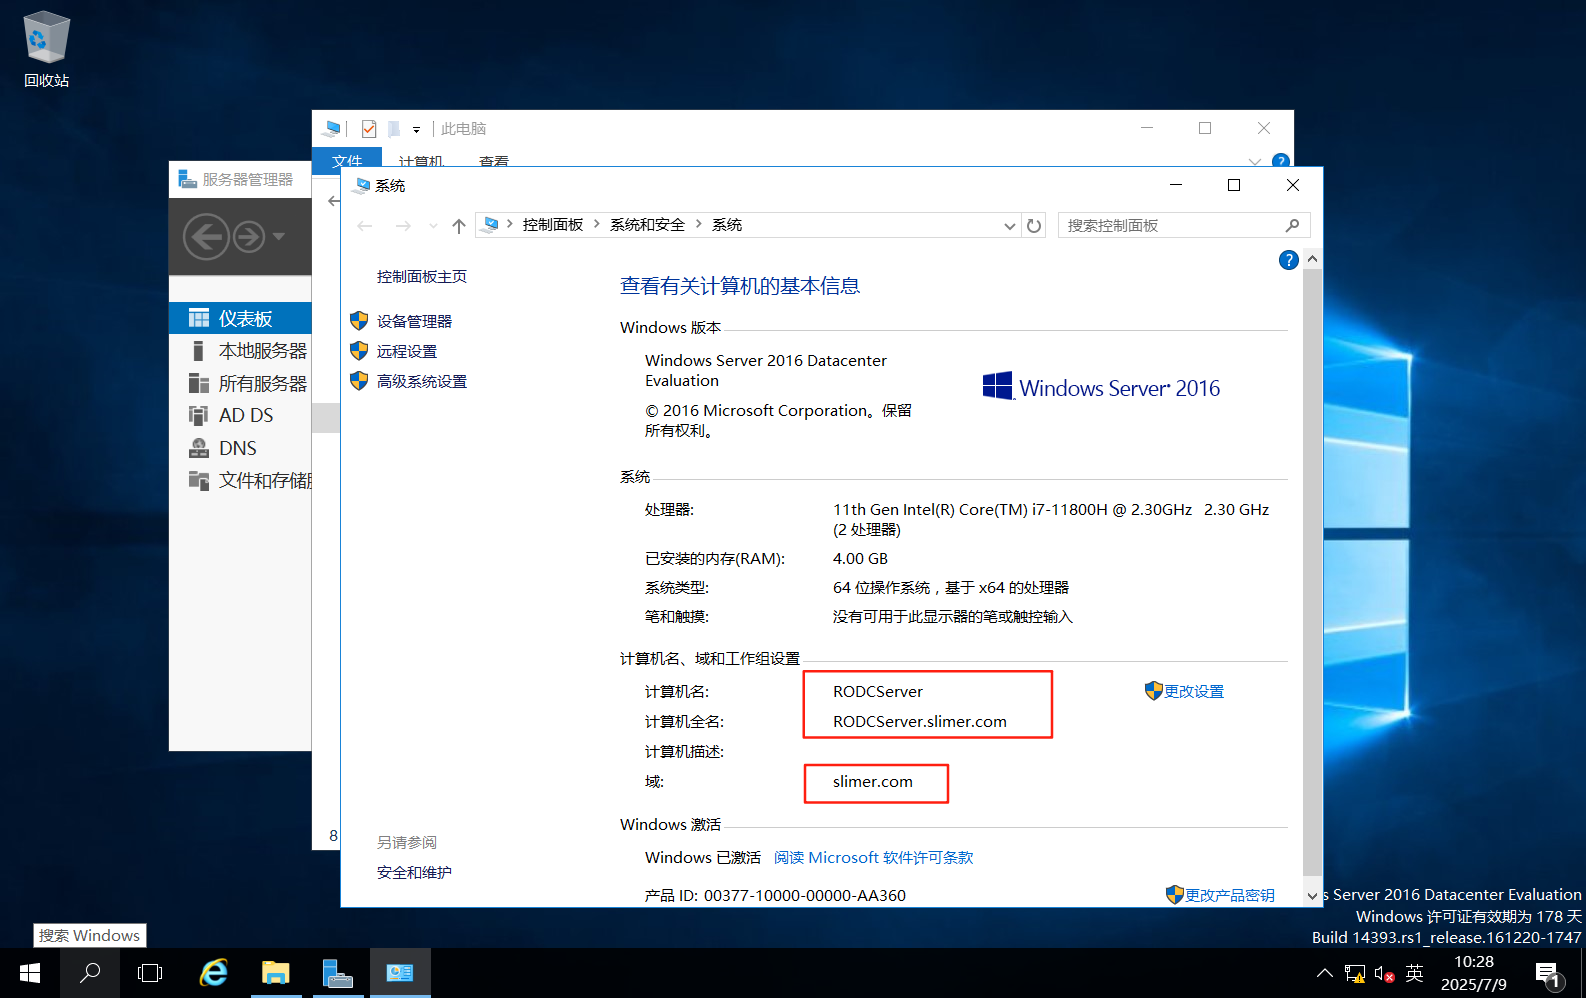Click the 搜索 Windows tooltip label
This screenshot has width=1586, height=998.
pos(90,935)
